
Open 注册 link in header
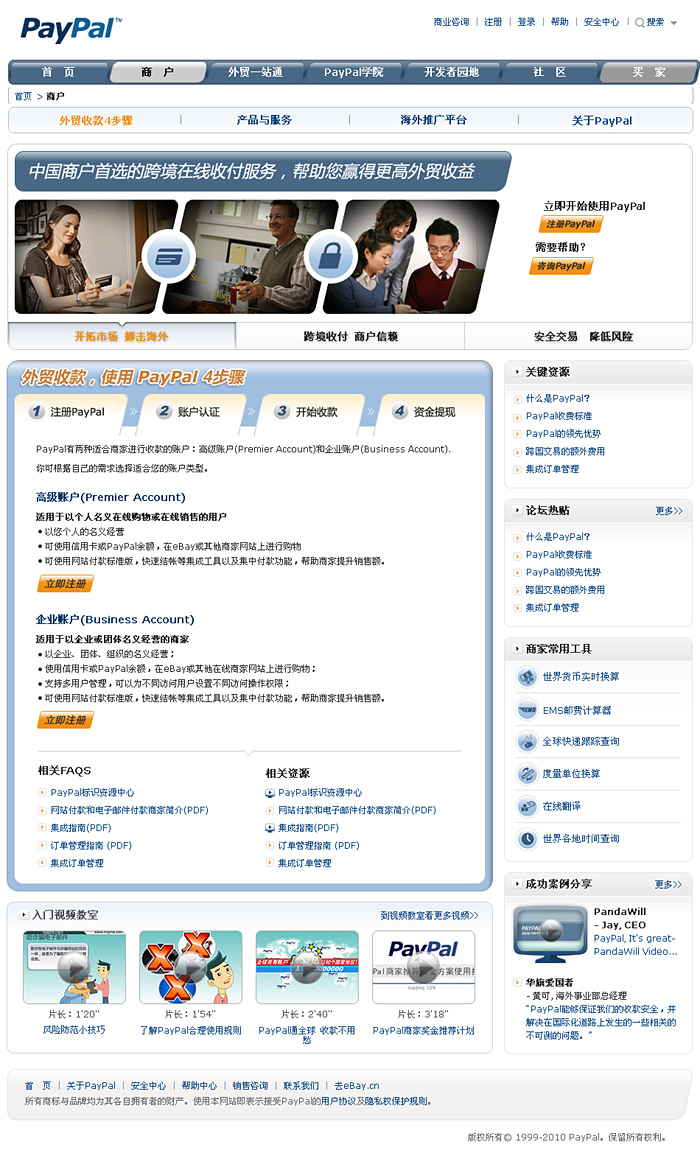493,22
